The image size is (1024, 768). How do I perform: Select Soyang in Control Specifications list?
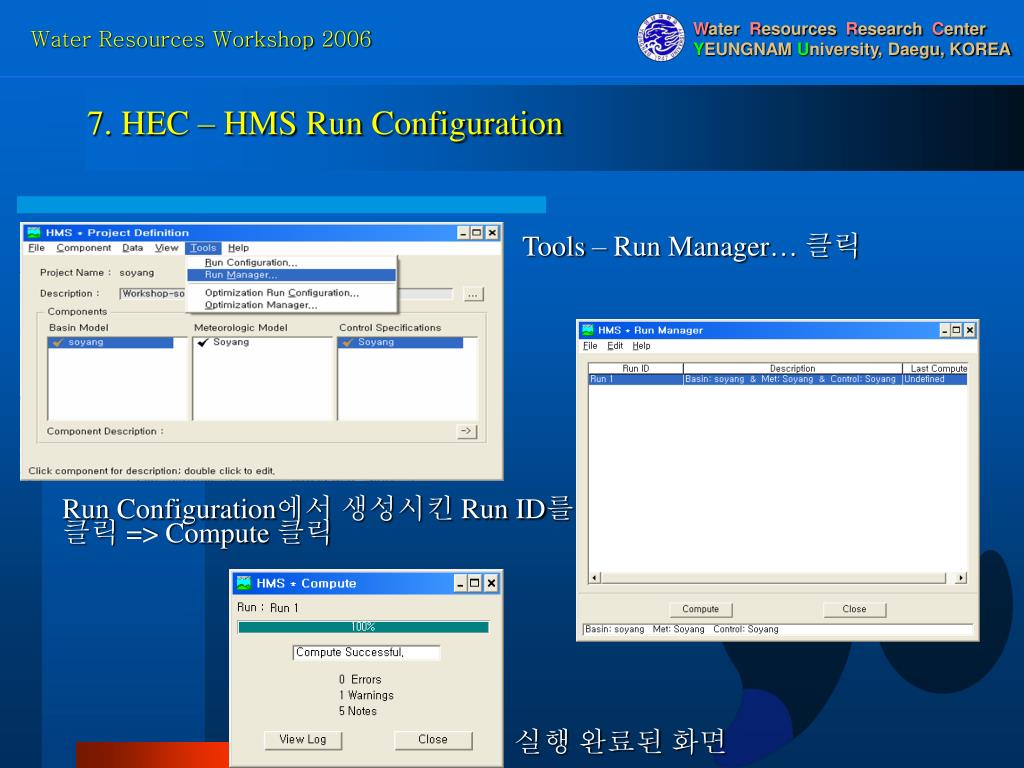(400, 342)
